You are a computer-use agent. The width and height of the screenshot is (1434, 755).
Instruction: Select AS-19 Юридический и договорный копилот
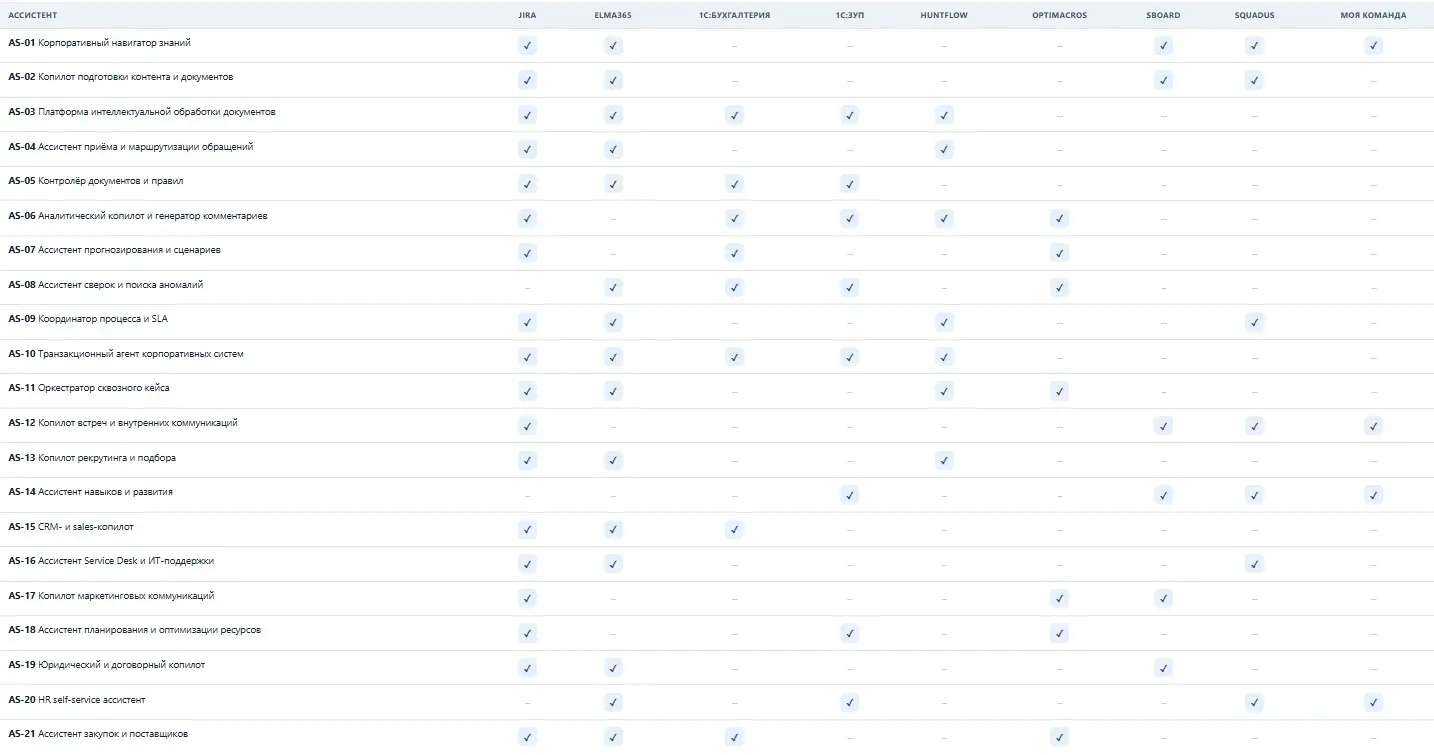[x=106, y=665]
